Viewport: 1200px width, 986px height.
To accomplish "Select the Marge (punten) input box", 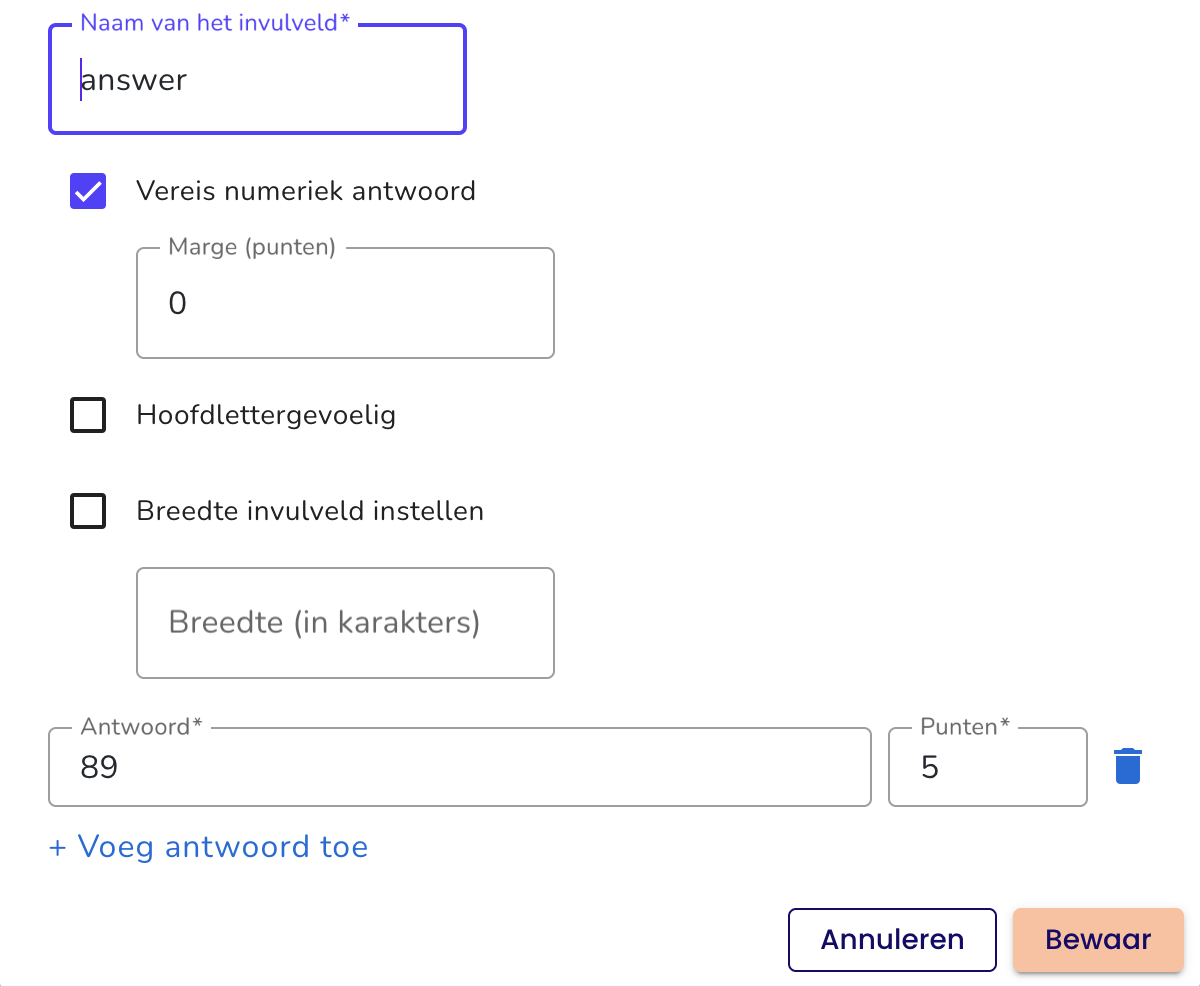I will pos(345,303).
